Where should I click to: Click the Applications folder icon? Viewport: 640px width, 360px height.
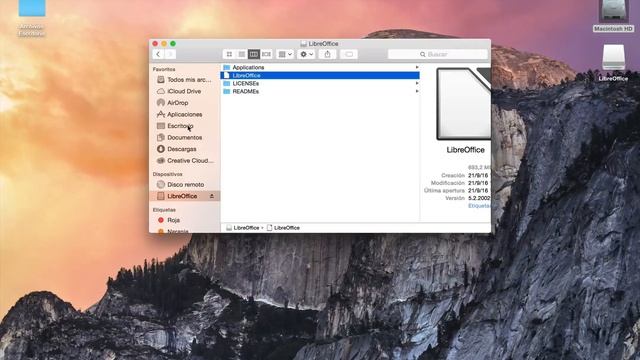[x=227, y=67]
